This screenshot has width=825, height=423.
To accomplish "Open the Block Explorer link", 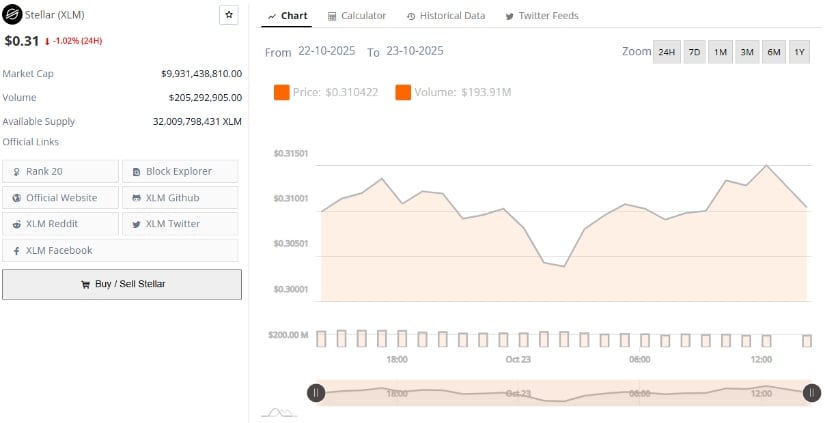I will point(180,171).
